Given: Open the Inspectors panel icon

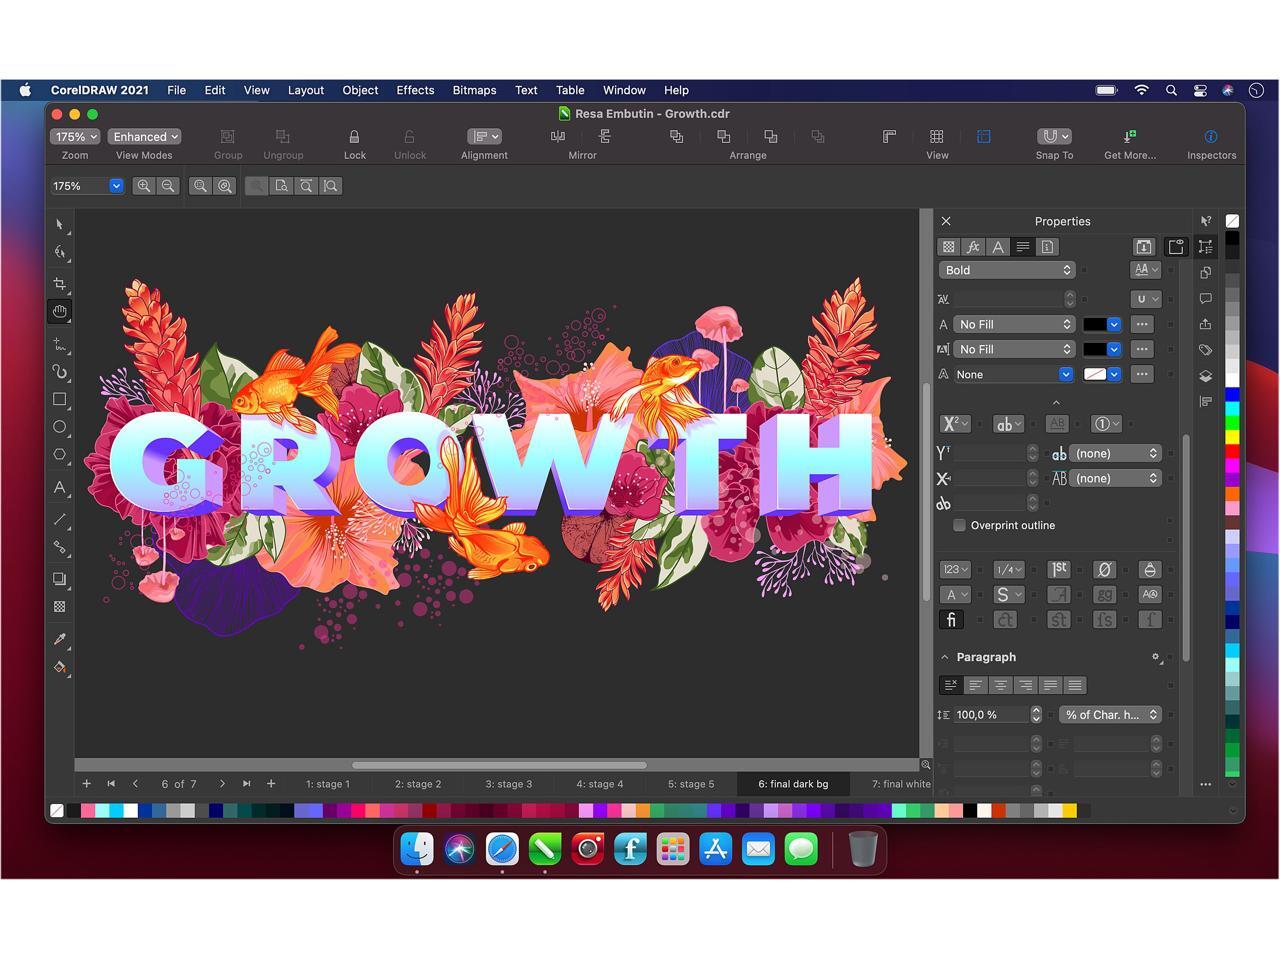Looking at the screenshot, I should click(1211, 137).
